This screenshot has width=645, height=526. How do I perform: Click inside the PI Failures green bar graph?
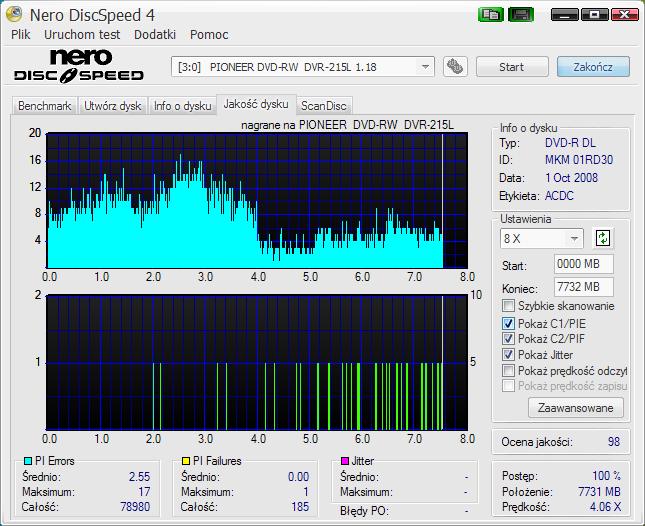click(x=257, y=362)
